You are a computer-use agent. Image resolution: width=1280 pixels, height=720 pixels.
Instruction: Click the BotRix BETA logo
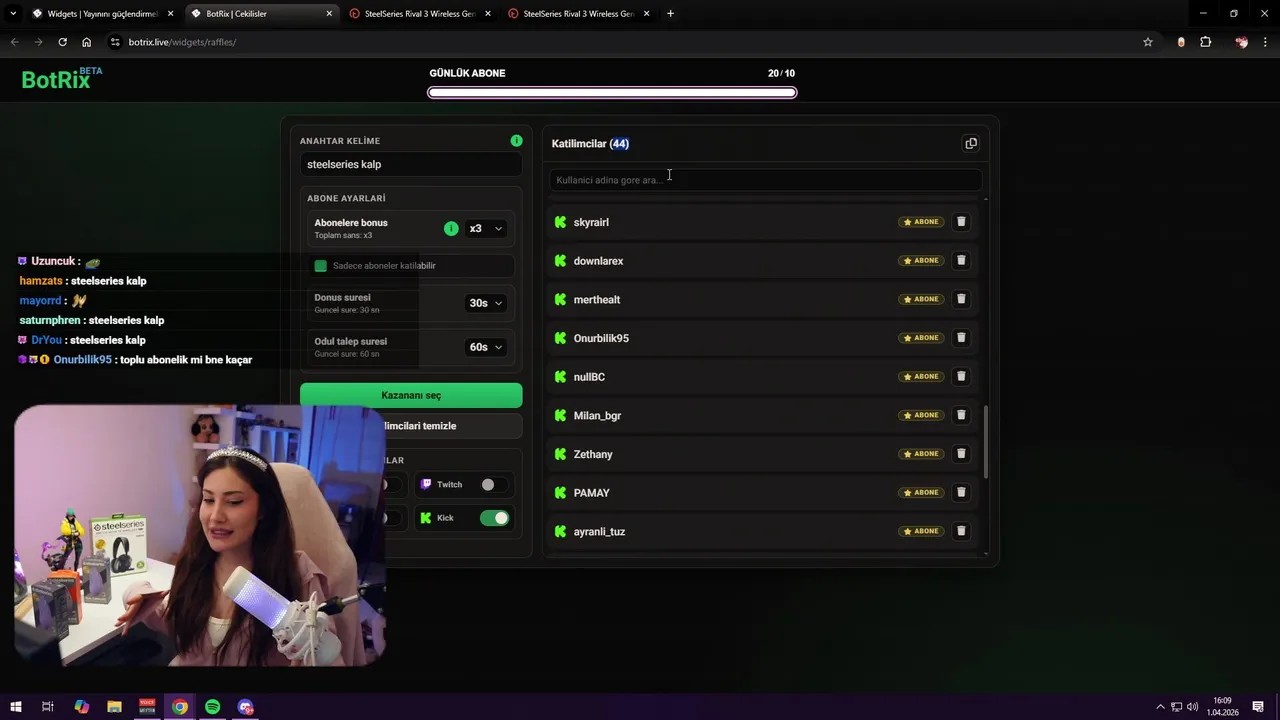[61, 79]
